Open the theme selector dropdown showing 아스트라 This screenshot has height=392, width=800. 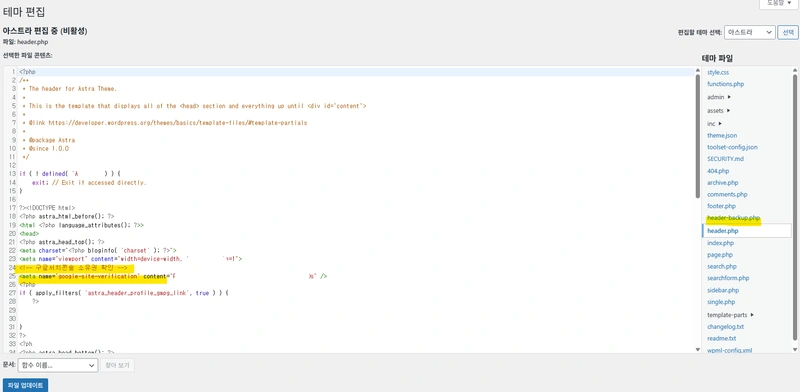(x=749, y=32)
